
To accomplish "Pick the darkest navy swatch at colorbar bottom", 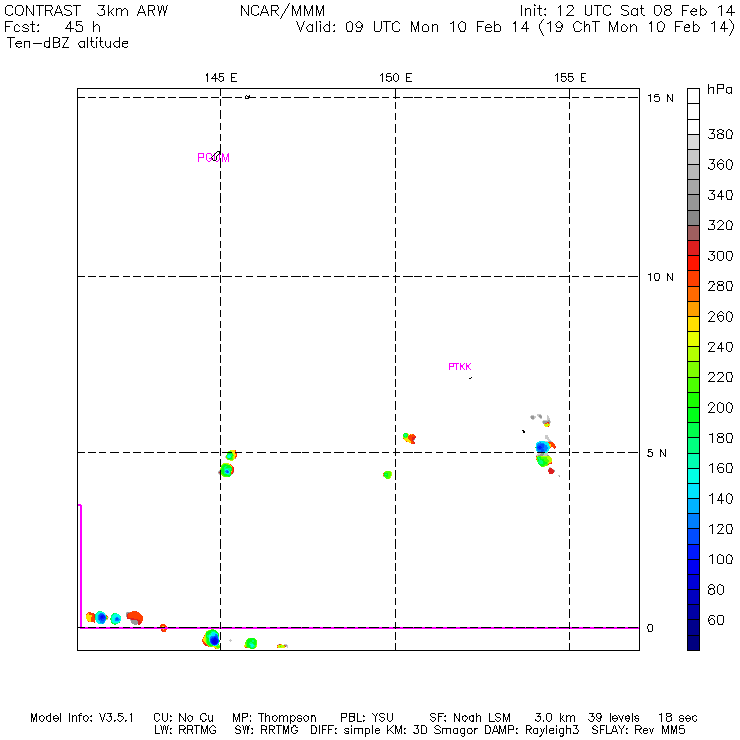I will coord(693,643).
